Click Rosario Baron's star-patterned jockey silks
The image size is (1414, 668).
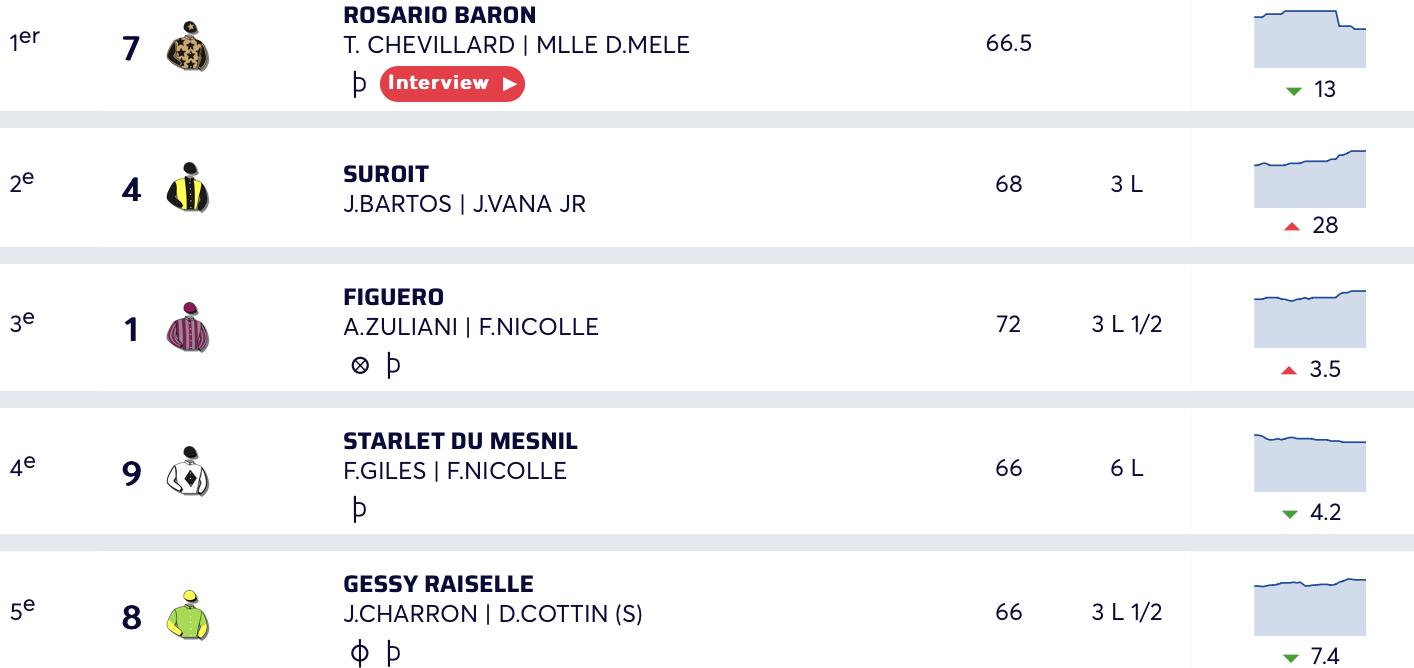coord(188,46)
